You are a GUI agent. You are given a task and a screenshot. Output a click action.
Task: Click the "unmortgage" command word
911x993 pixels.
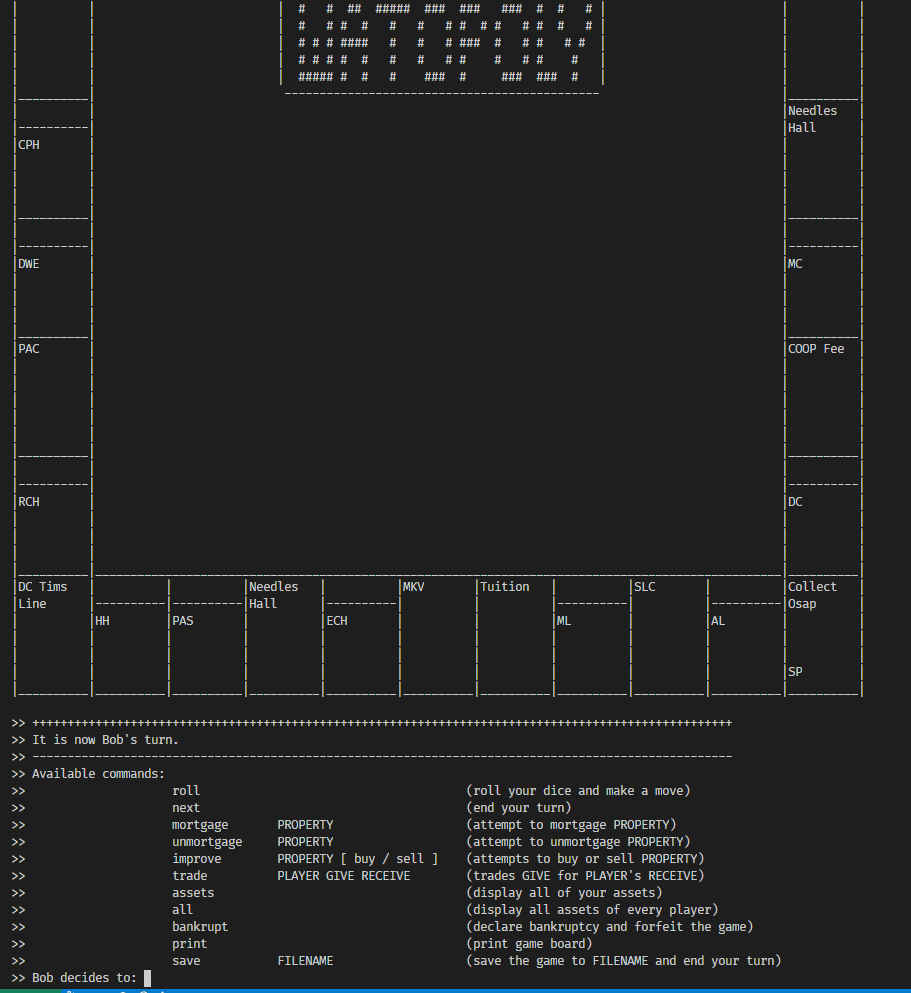207,842
